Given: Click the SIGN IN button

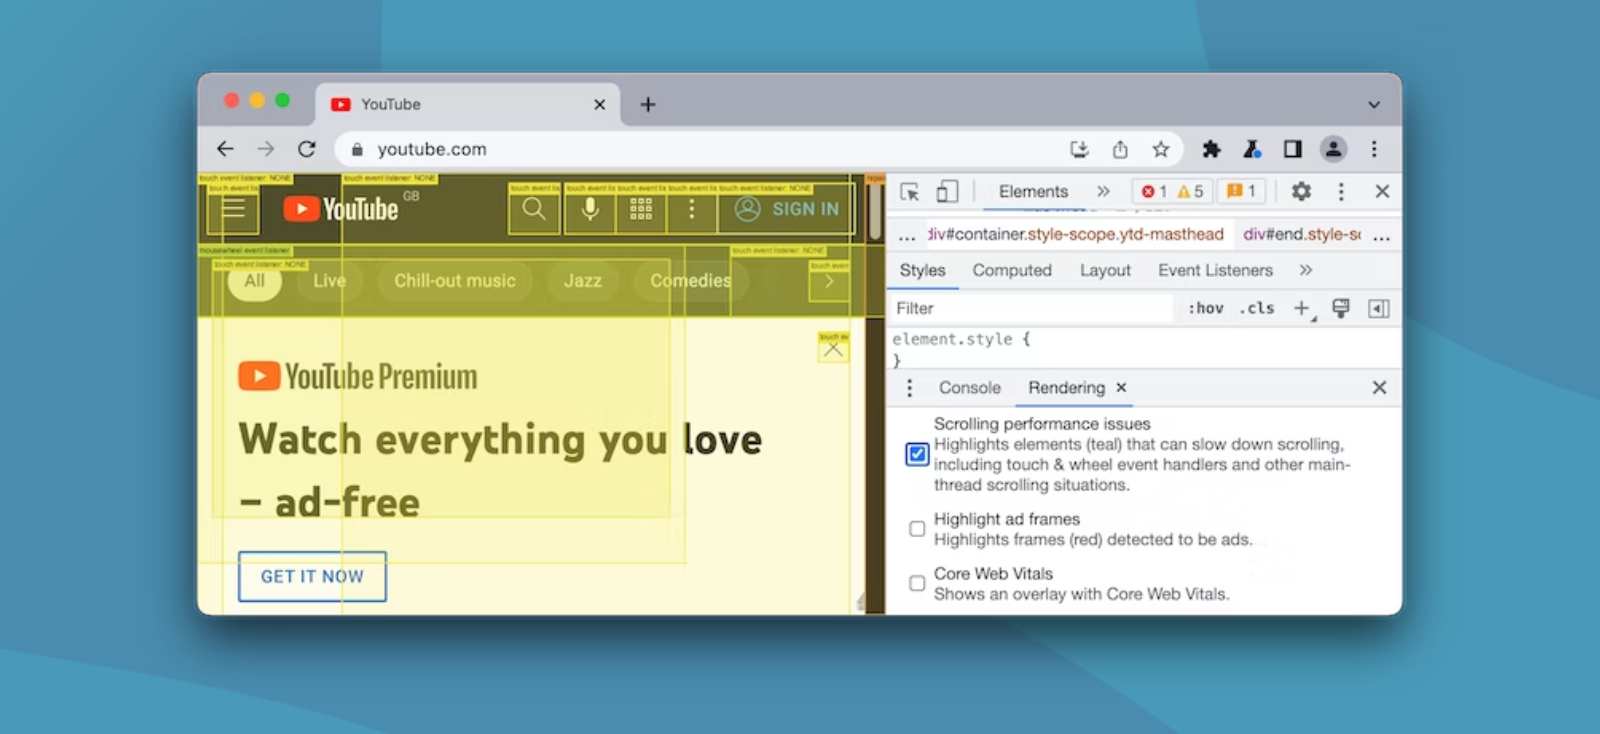Looking at the screenshot, I should (787, 209).
